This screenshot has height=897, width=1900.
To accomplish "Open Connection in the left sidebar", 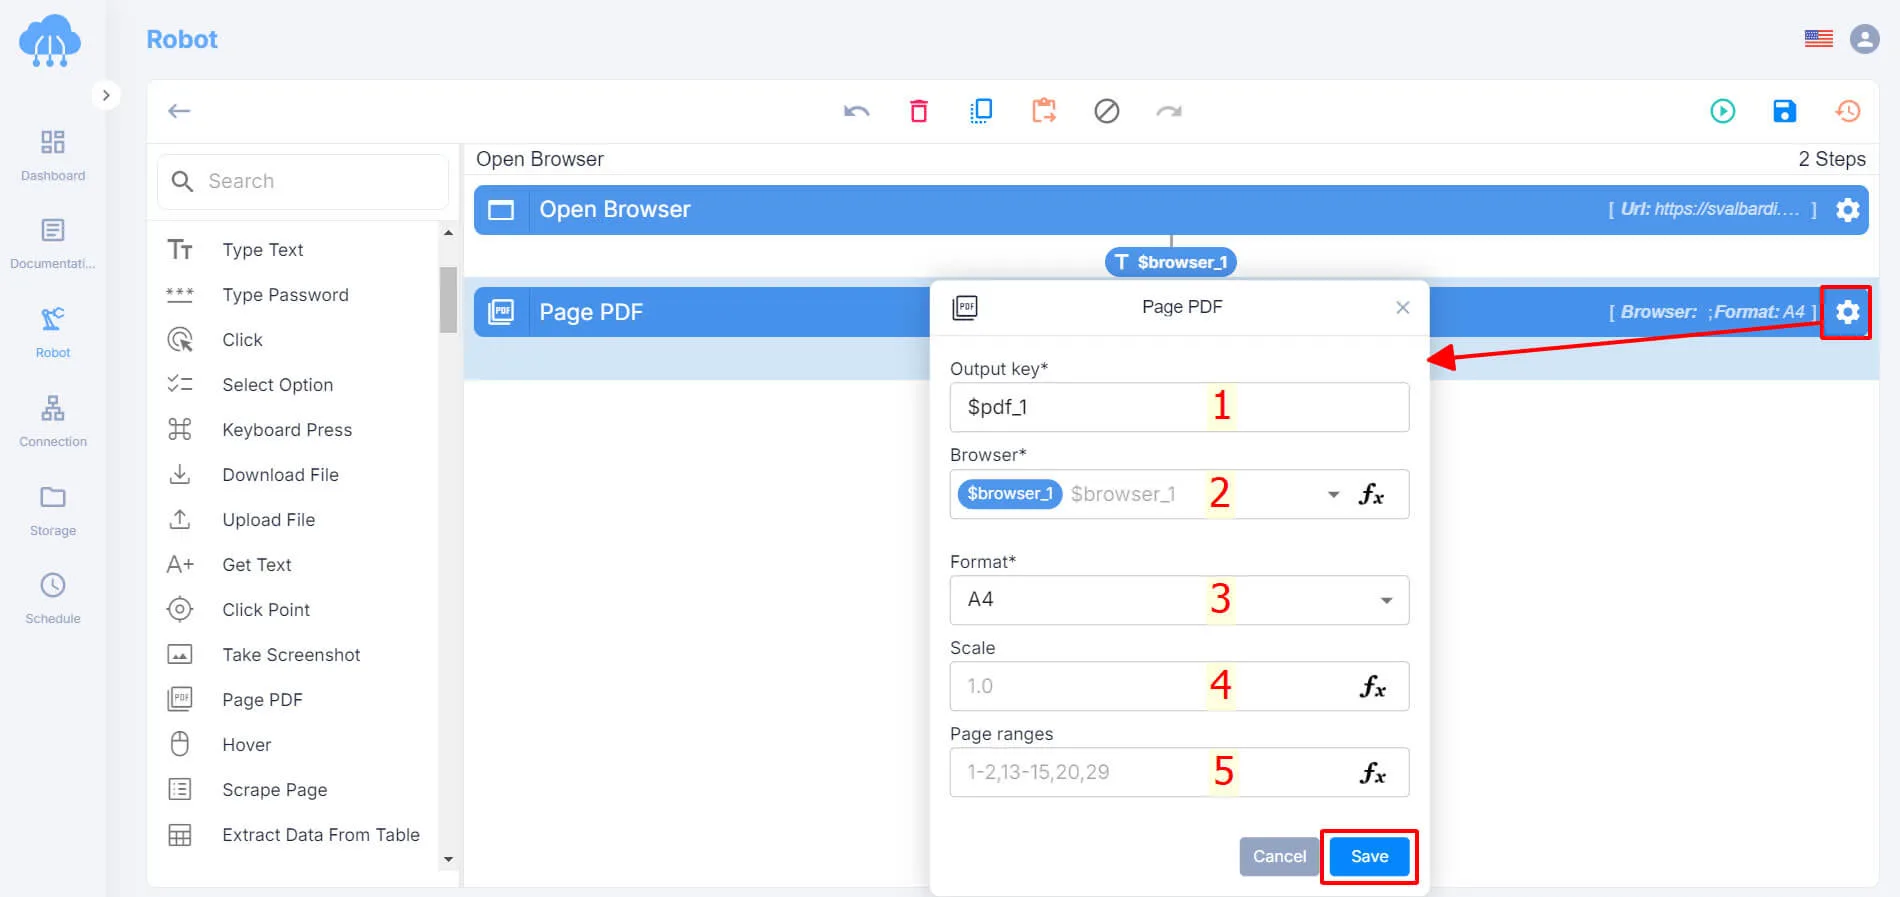I will (x=53, y=421).
